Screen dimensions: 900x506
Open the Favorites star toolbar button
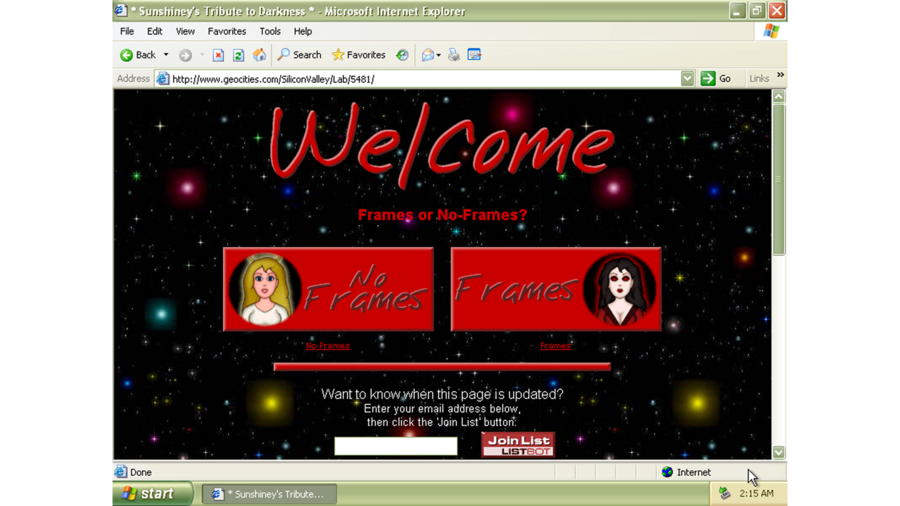point(359,55)
